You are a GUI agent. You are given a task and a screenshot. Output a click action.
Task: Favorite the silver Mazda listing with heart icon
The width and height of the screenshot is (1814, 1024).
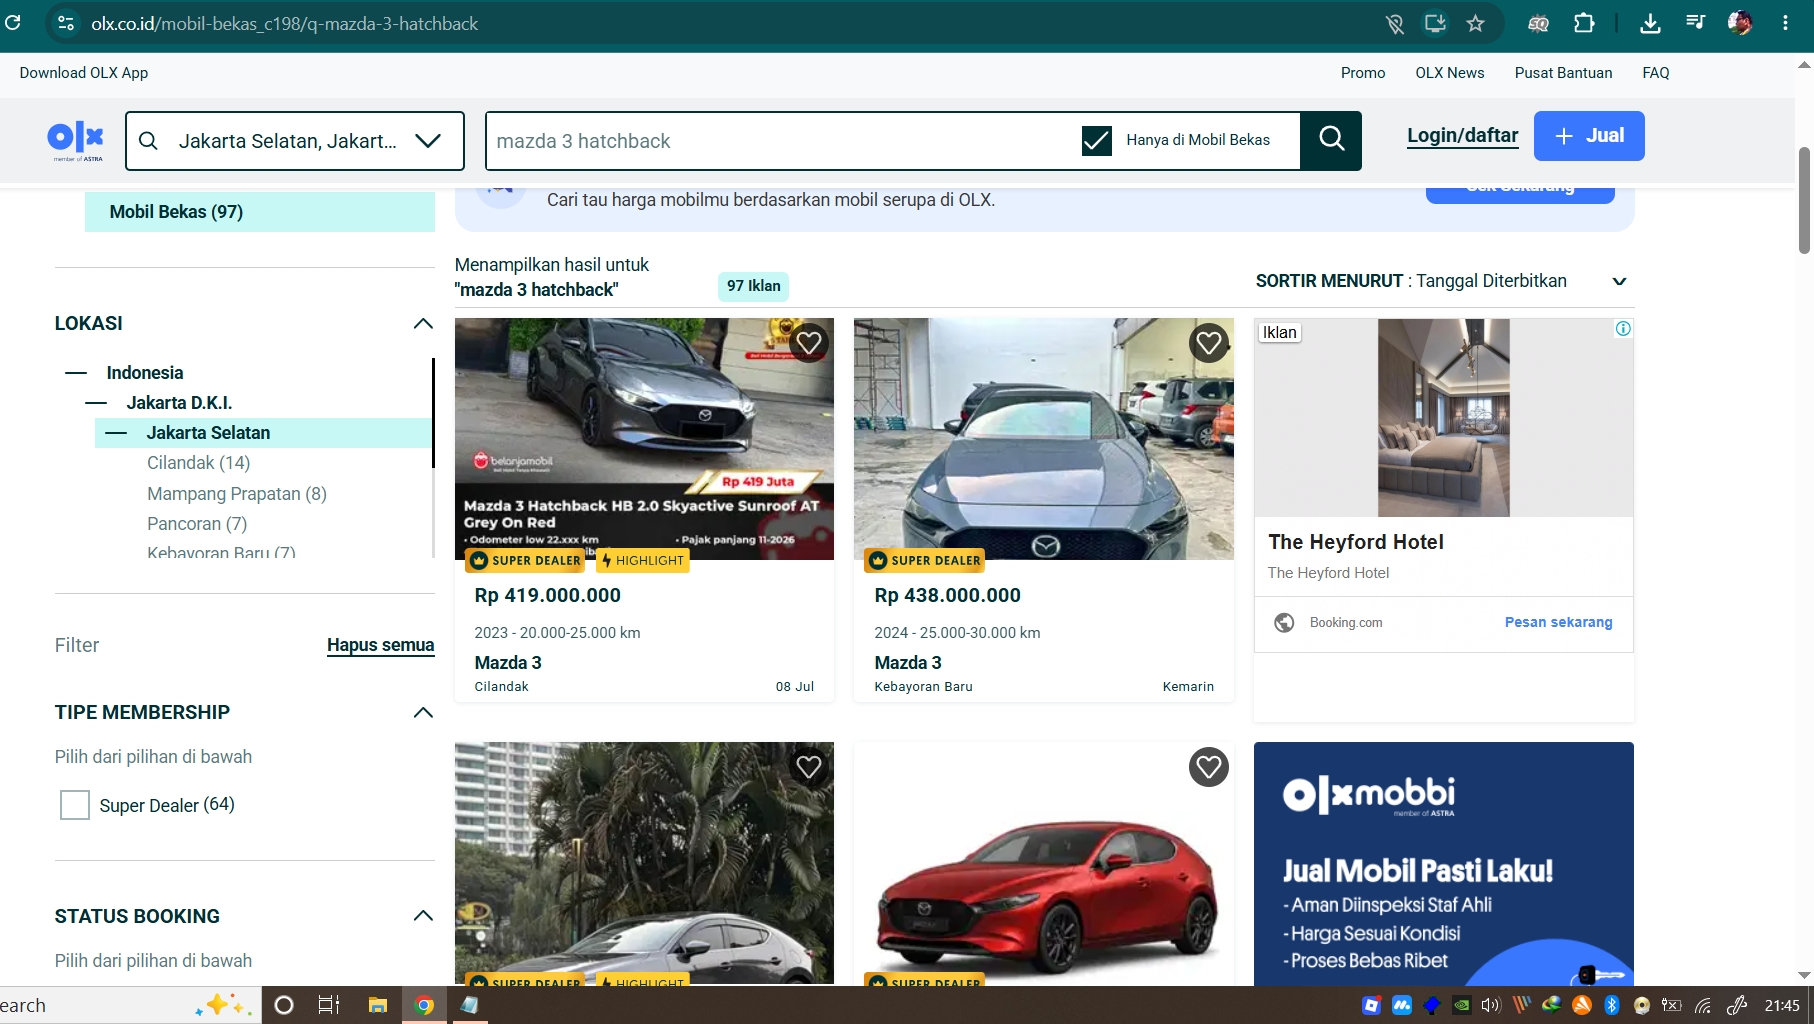pyautogui.click(x=809, y=767)
